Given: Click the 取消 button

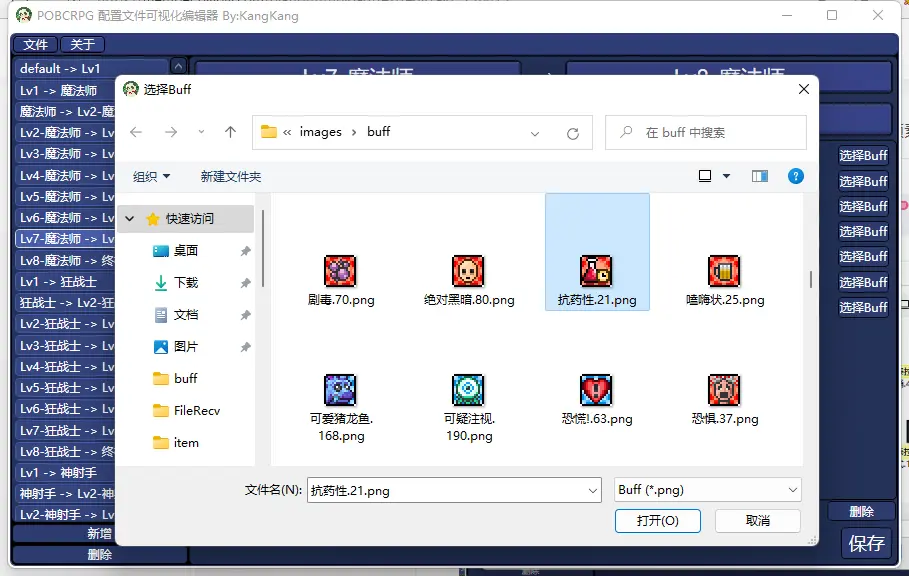Looking at the screenshot, I should tap(758, 521).
